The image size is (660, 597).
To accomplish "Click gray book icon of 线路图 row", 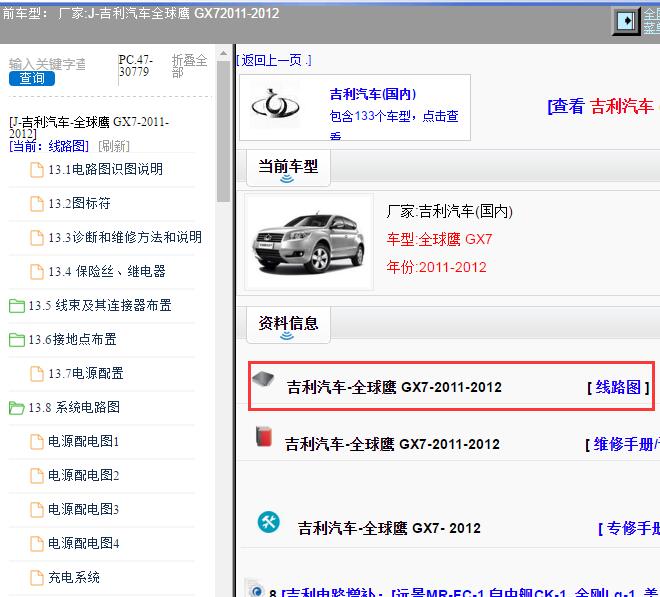I will click(x=263, y=379).
